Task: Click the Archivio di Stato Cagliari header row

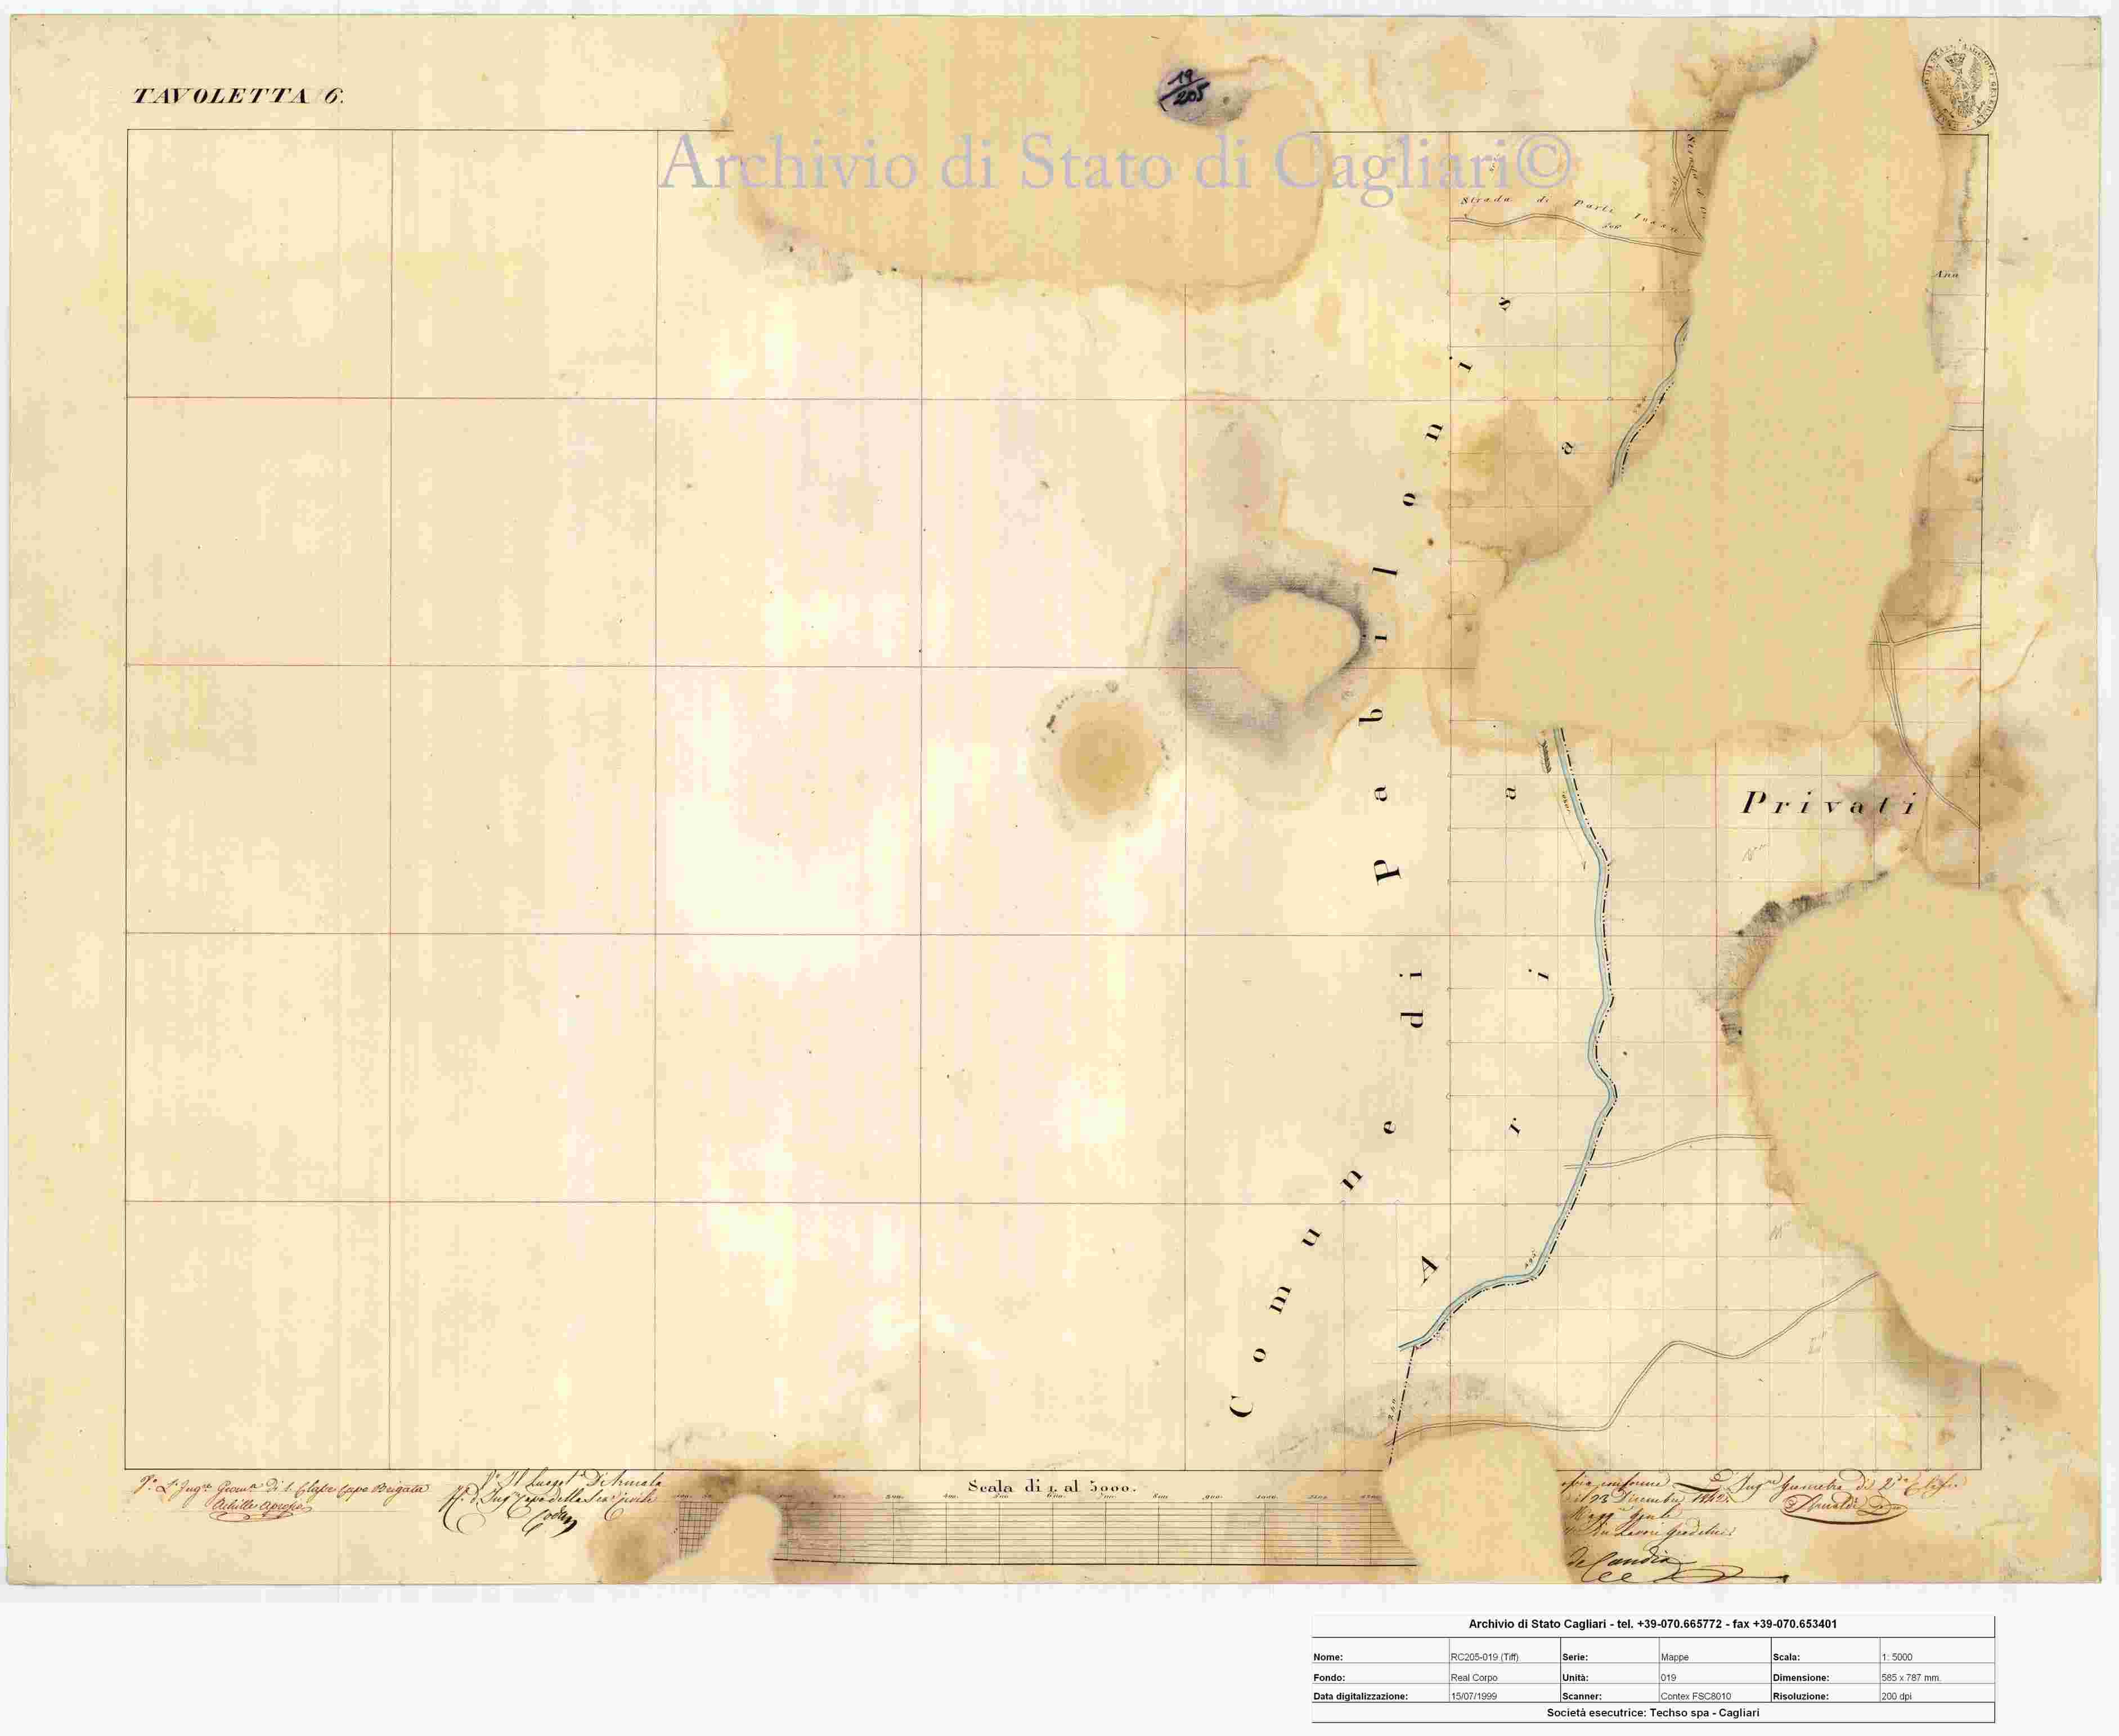Action: pos(1653,1624)
